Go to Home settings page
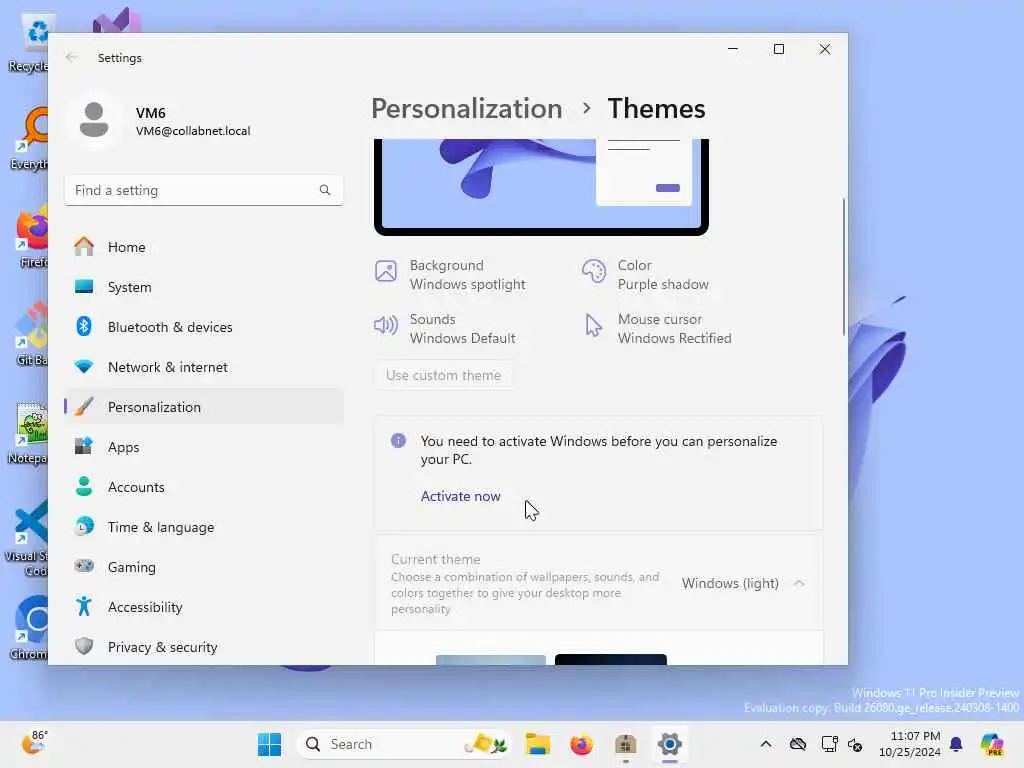This screenshot has width=1024, height=768. point(204,247)
